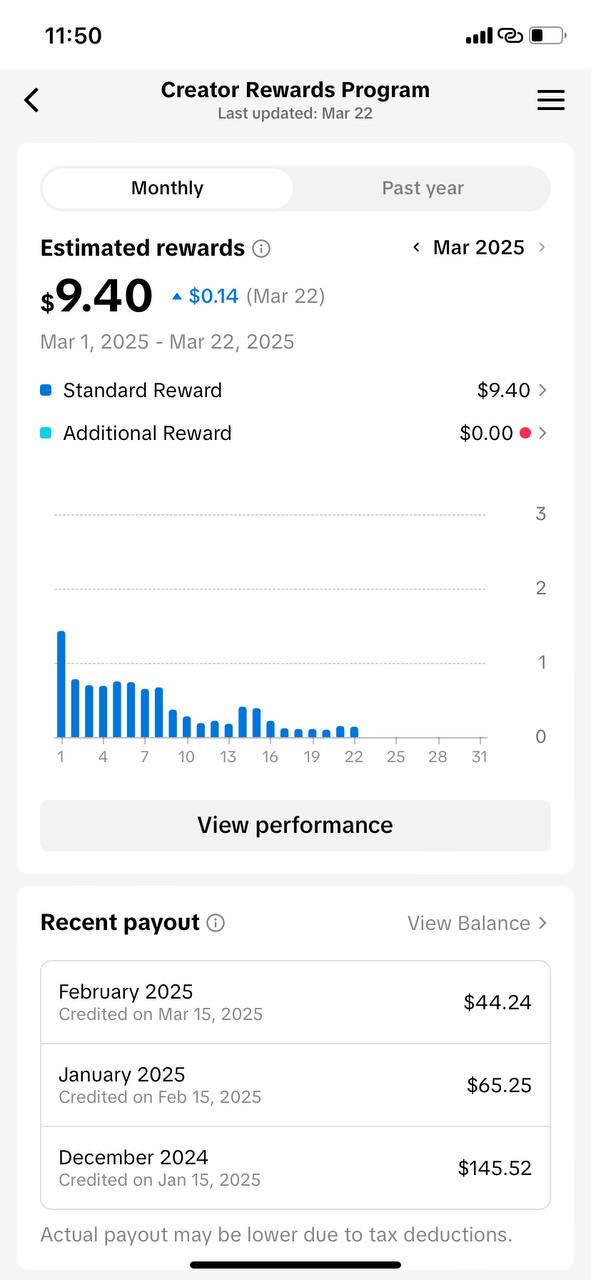The height and width of the screenshot is (1280, 591).
Task: Tap battery icon in status bar
Action: tap(547, 36)
